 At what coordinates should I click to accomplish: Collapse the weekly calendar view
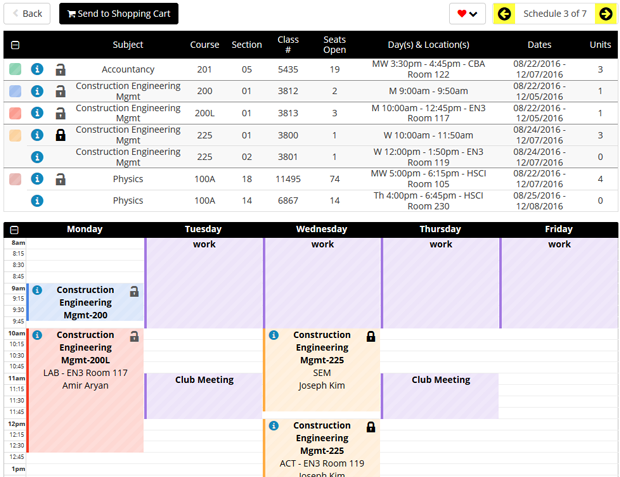click(14, 229)
